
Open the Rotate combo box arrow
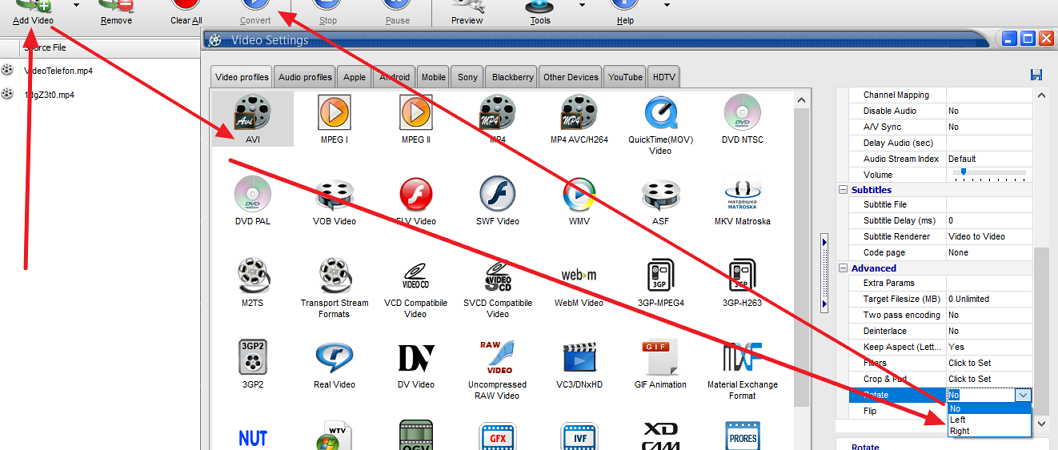click(1024, 395)
